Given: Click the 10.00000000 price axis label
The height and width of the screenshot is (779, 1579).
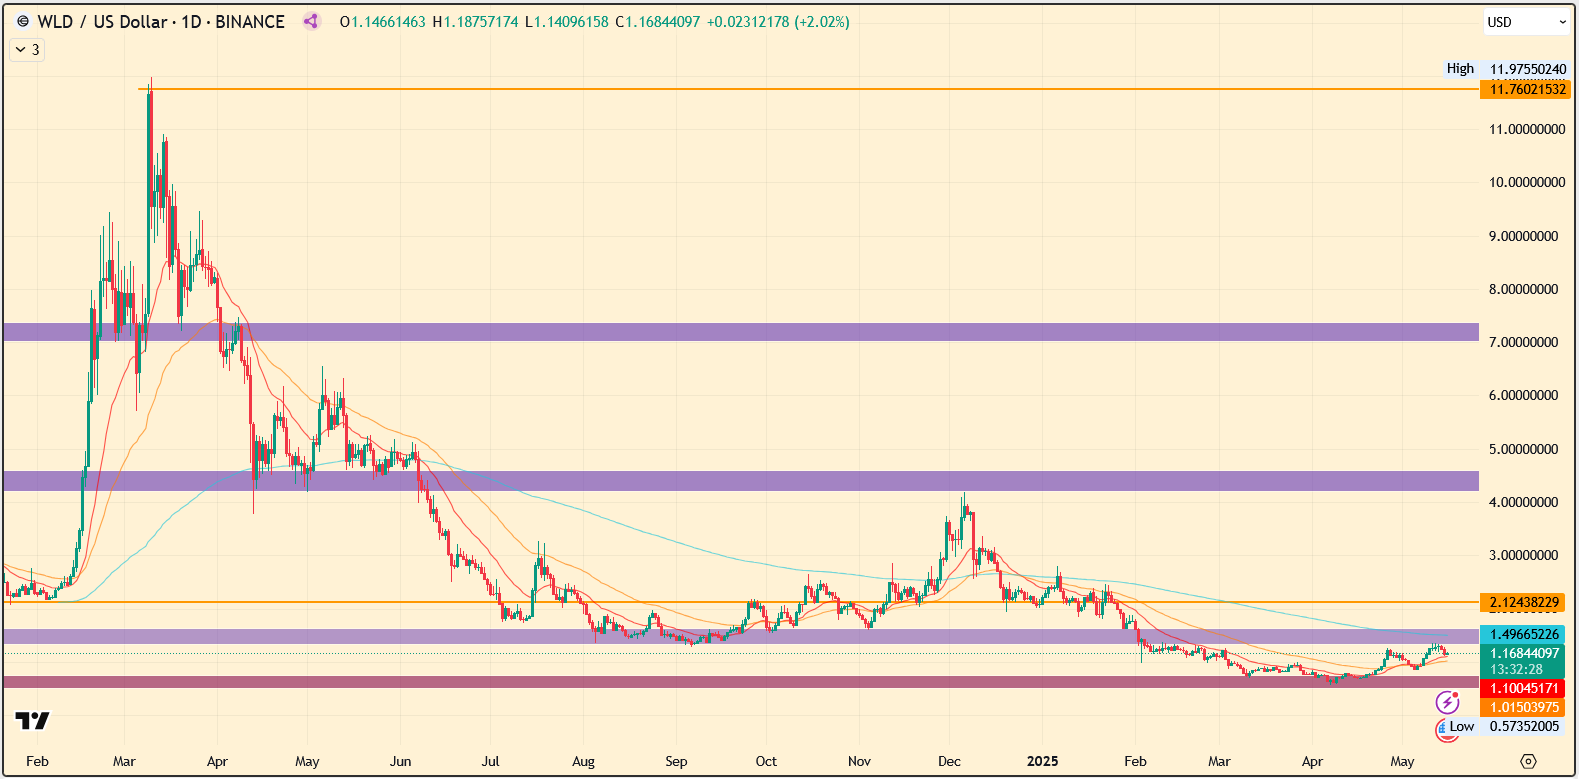Looking at the screenshot, I should (x=1527, y=182).
